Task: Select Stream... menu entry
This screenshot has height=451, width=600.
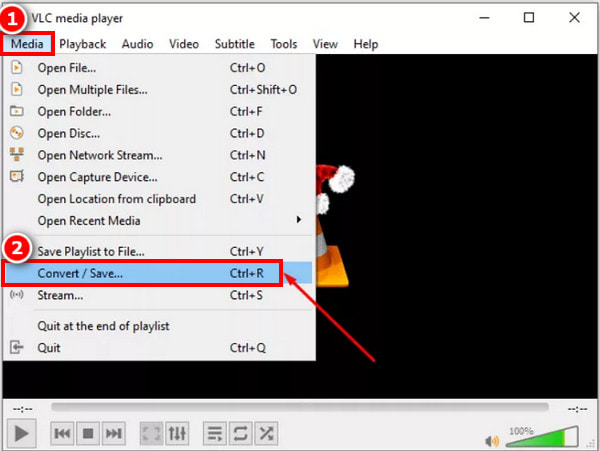Action: 159,295
